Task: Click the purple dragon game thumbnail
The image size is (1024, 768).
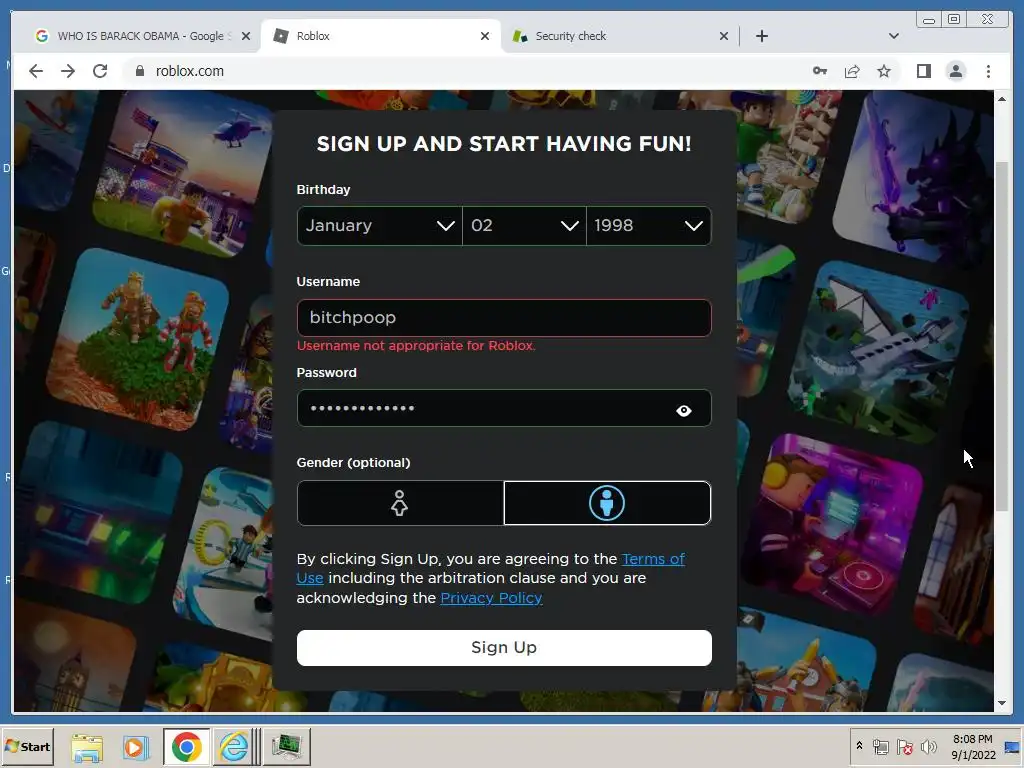Action: click(916, 178)
